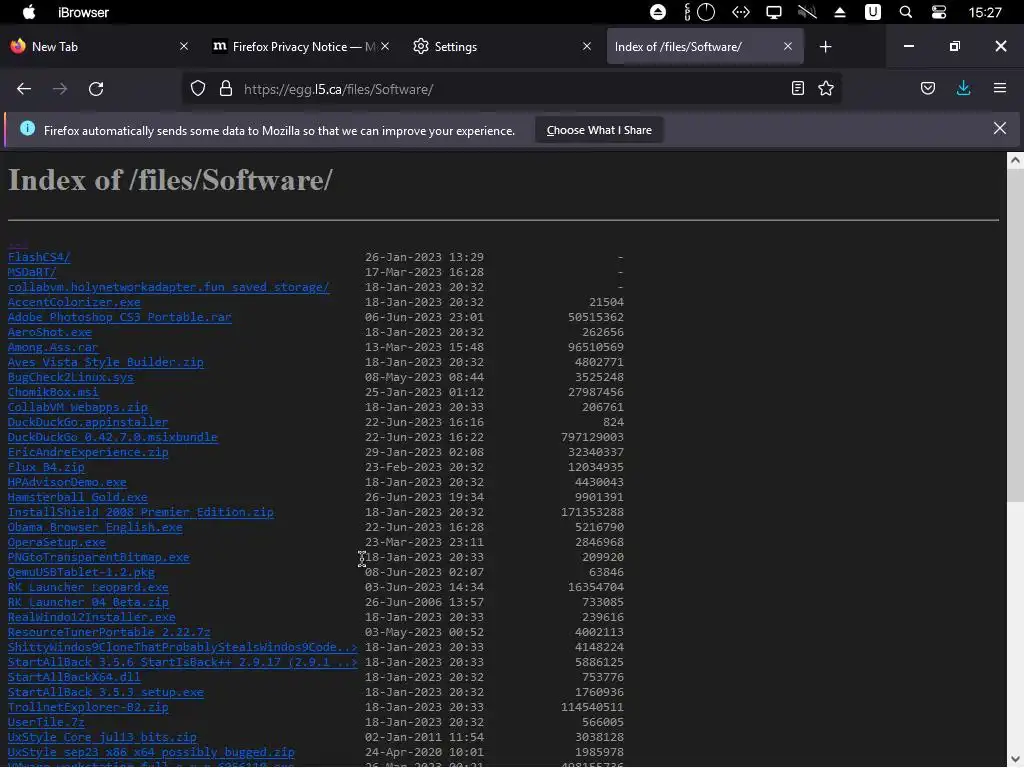Image resolution: width=1024 pixels, height=768 pixels.
Task: Click the muted volume icon in menu bar
Action: point(807,12)
